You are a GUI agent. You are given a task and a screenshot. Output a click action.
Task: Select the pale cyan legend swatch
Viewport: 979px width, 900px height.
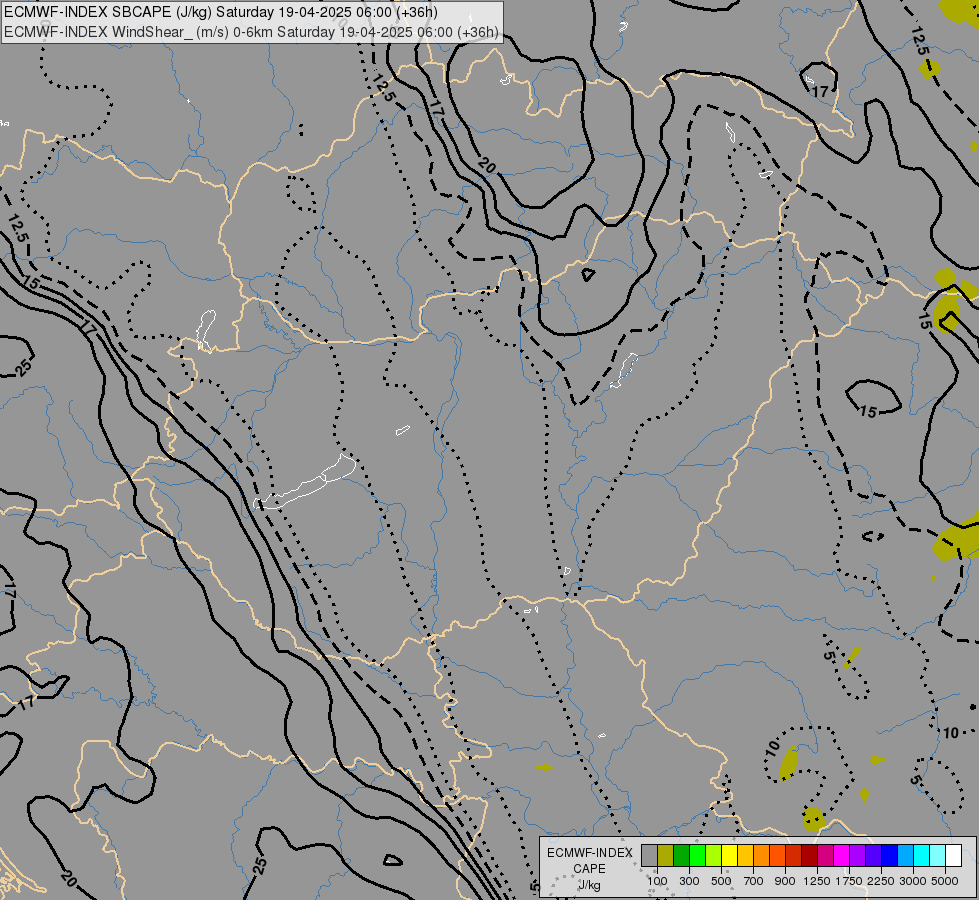(938, 855)
